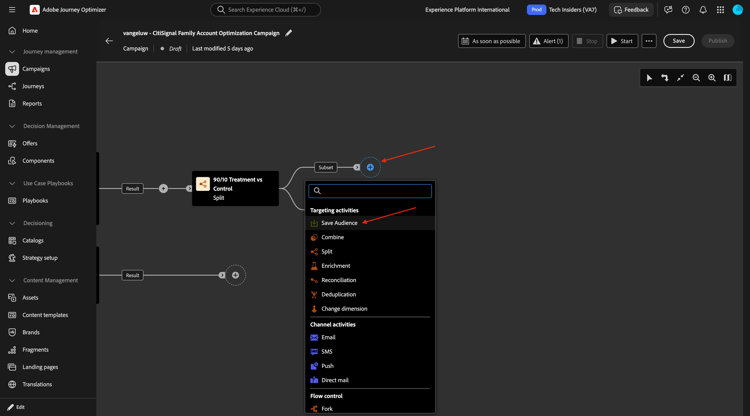The height and width of the screenshot is (416, 750).
Task: Click the Experience Platform International organization switcher
Action: tap(467, 10)
